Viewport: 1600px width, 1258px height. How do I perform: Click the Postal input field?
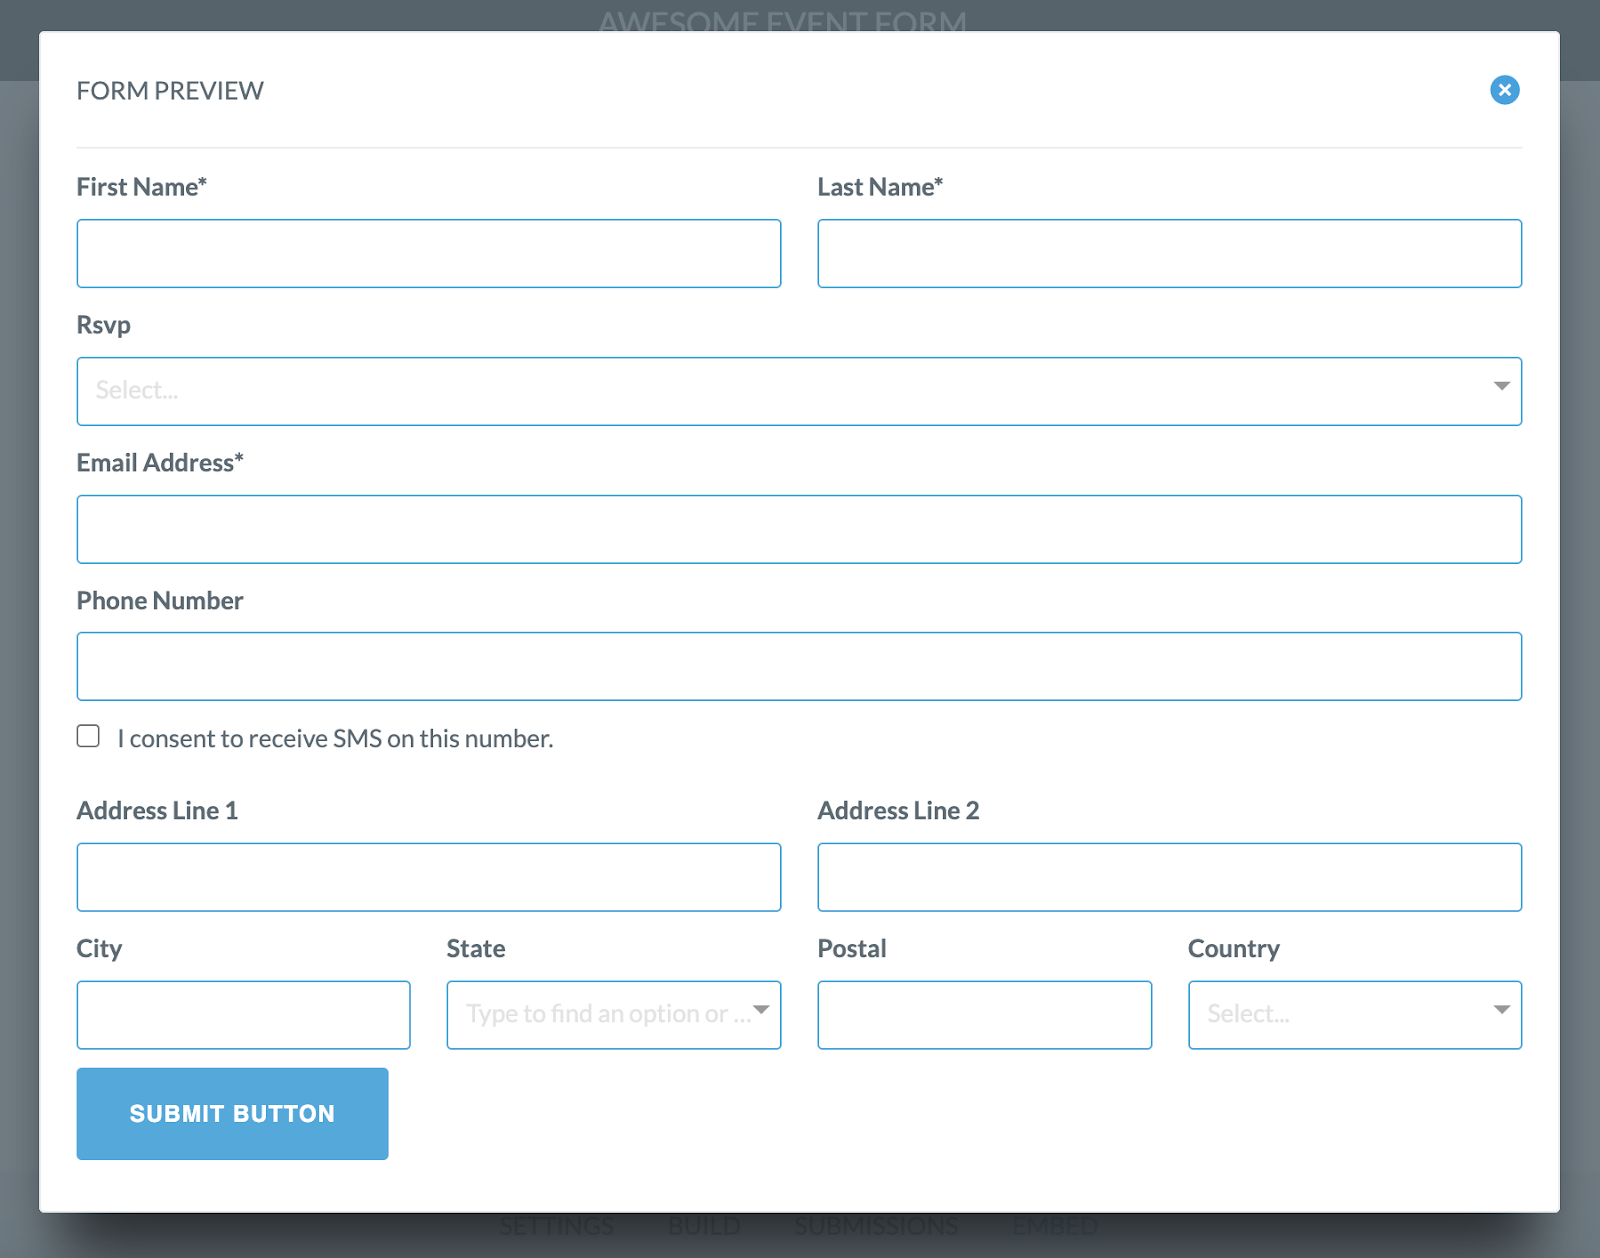click(x=985, y=1015)
